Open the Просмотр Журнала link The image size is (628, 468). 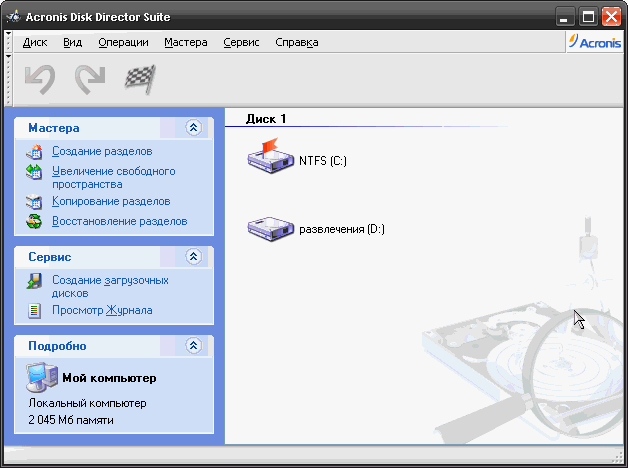point(102,310)
